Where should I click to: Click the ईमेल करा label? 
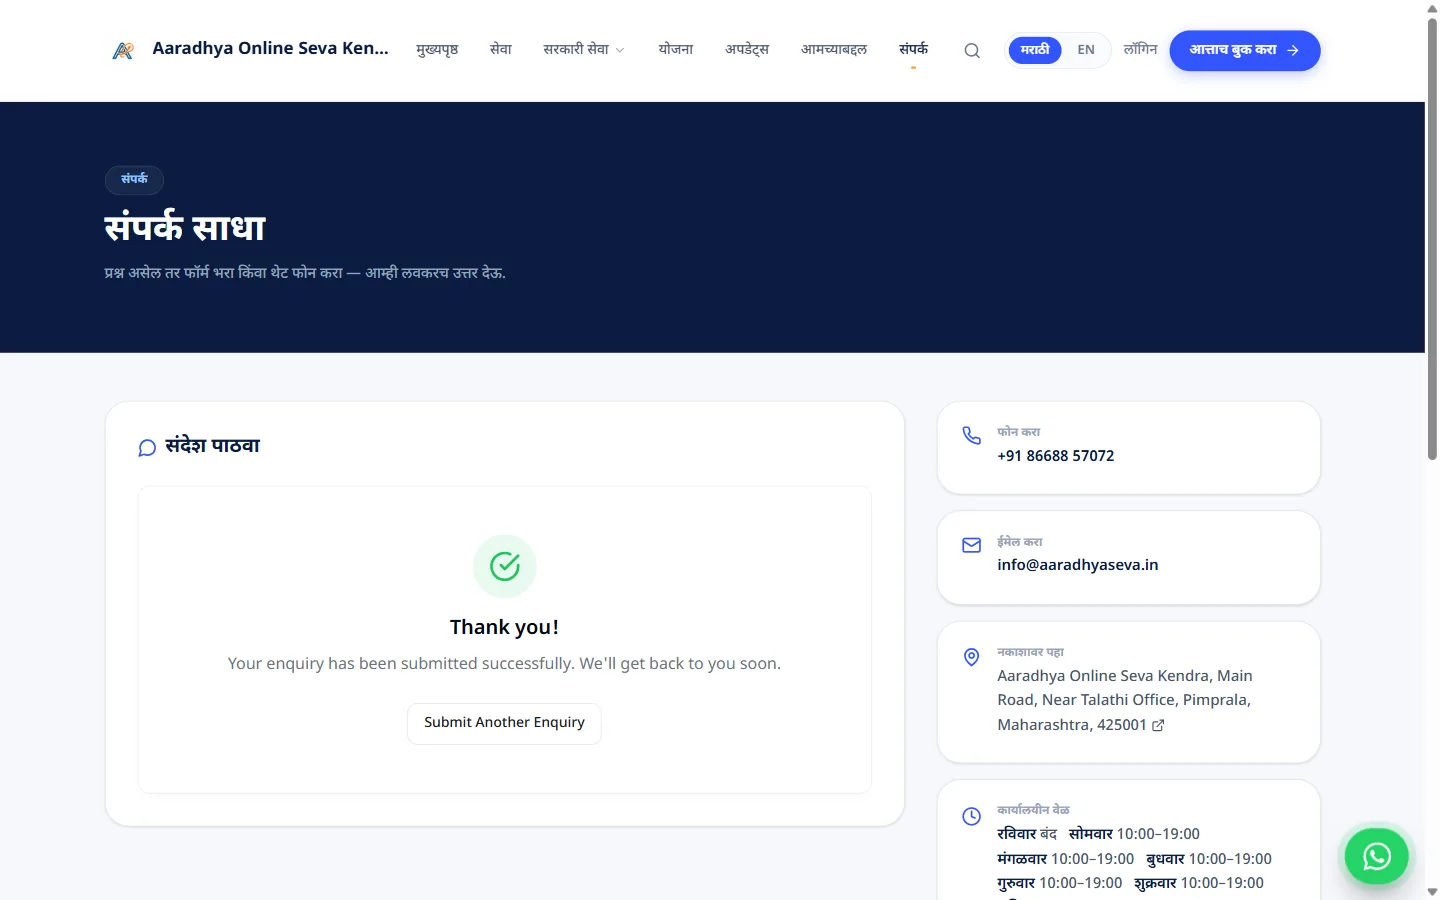1019,542
